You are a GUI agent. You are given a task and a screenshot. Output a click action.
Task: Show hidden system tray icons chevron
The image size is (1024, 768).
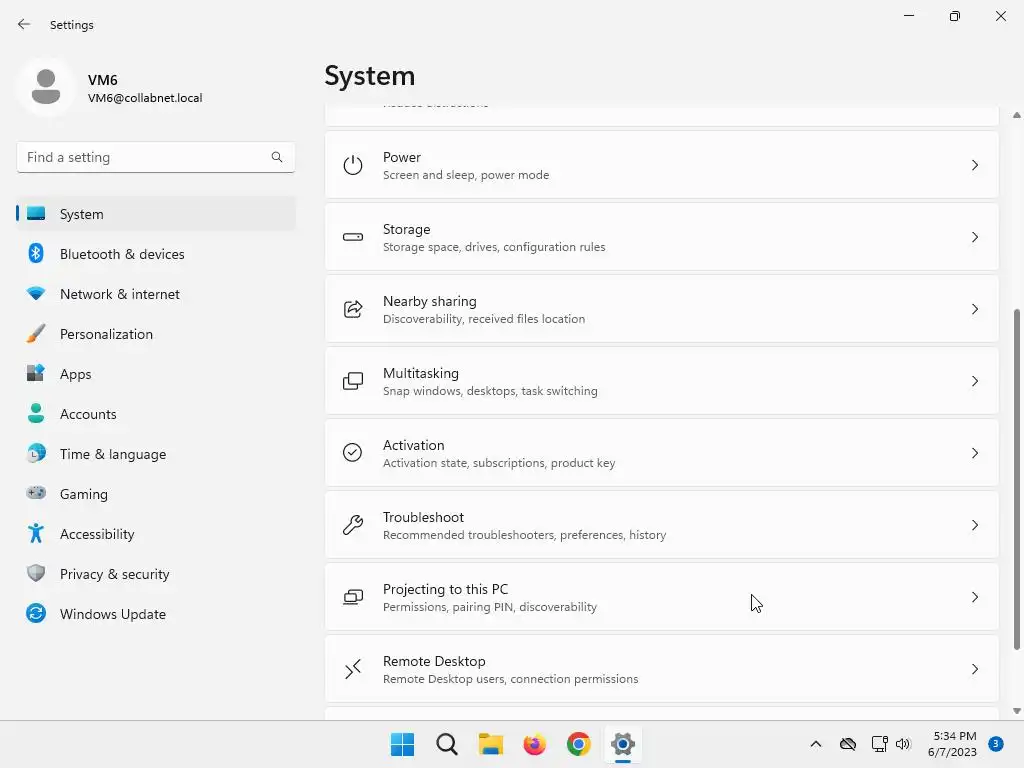click(x=816, y=744)
